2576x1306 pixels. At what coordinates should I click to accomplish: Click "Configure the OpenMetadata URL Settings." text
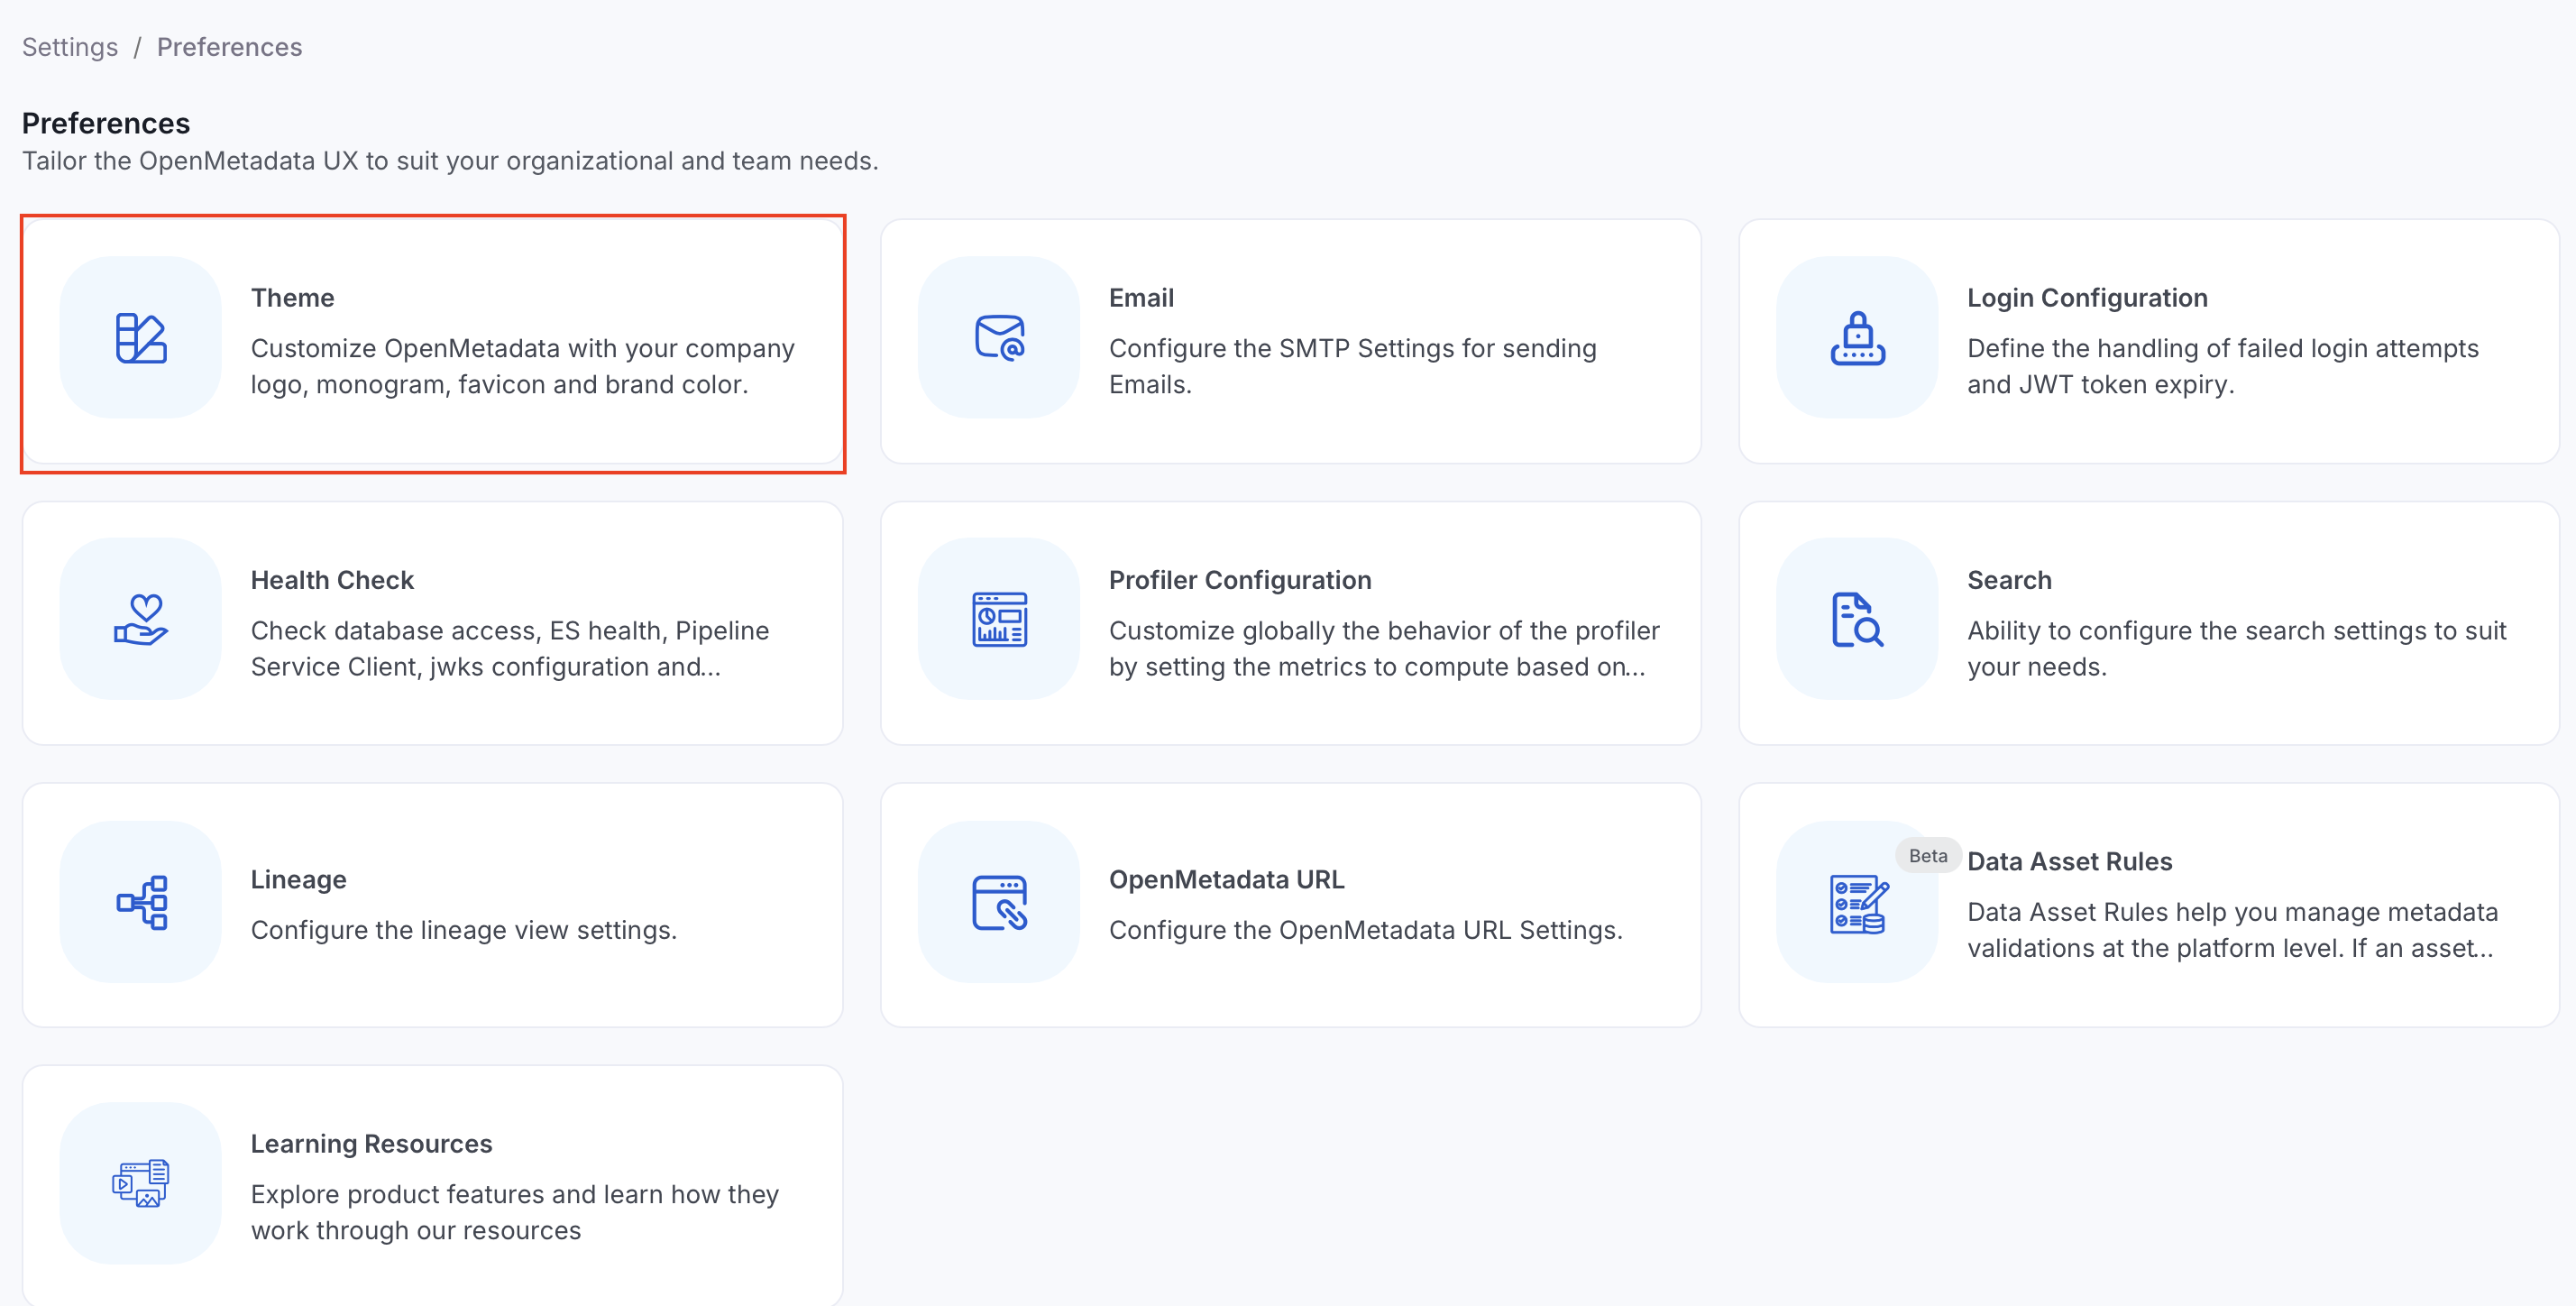pos(1365,930)
